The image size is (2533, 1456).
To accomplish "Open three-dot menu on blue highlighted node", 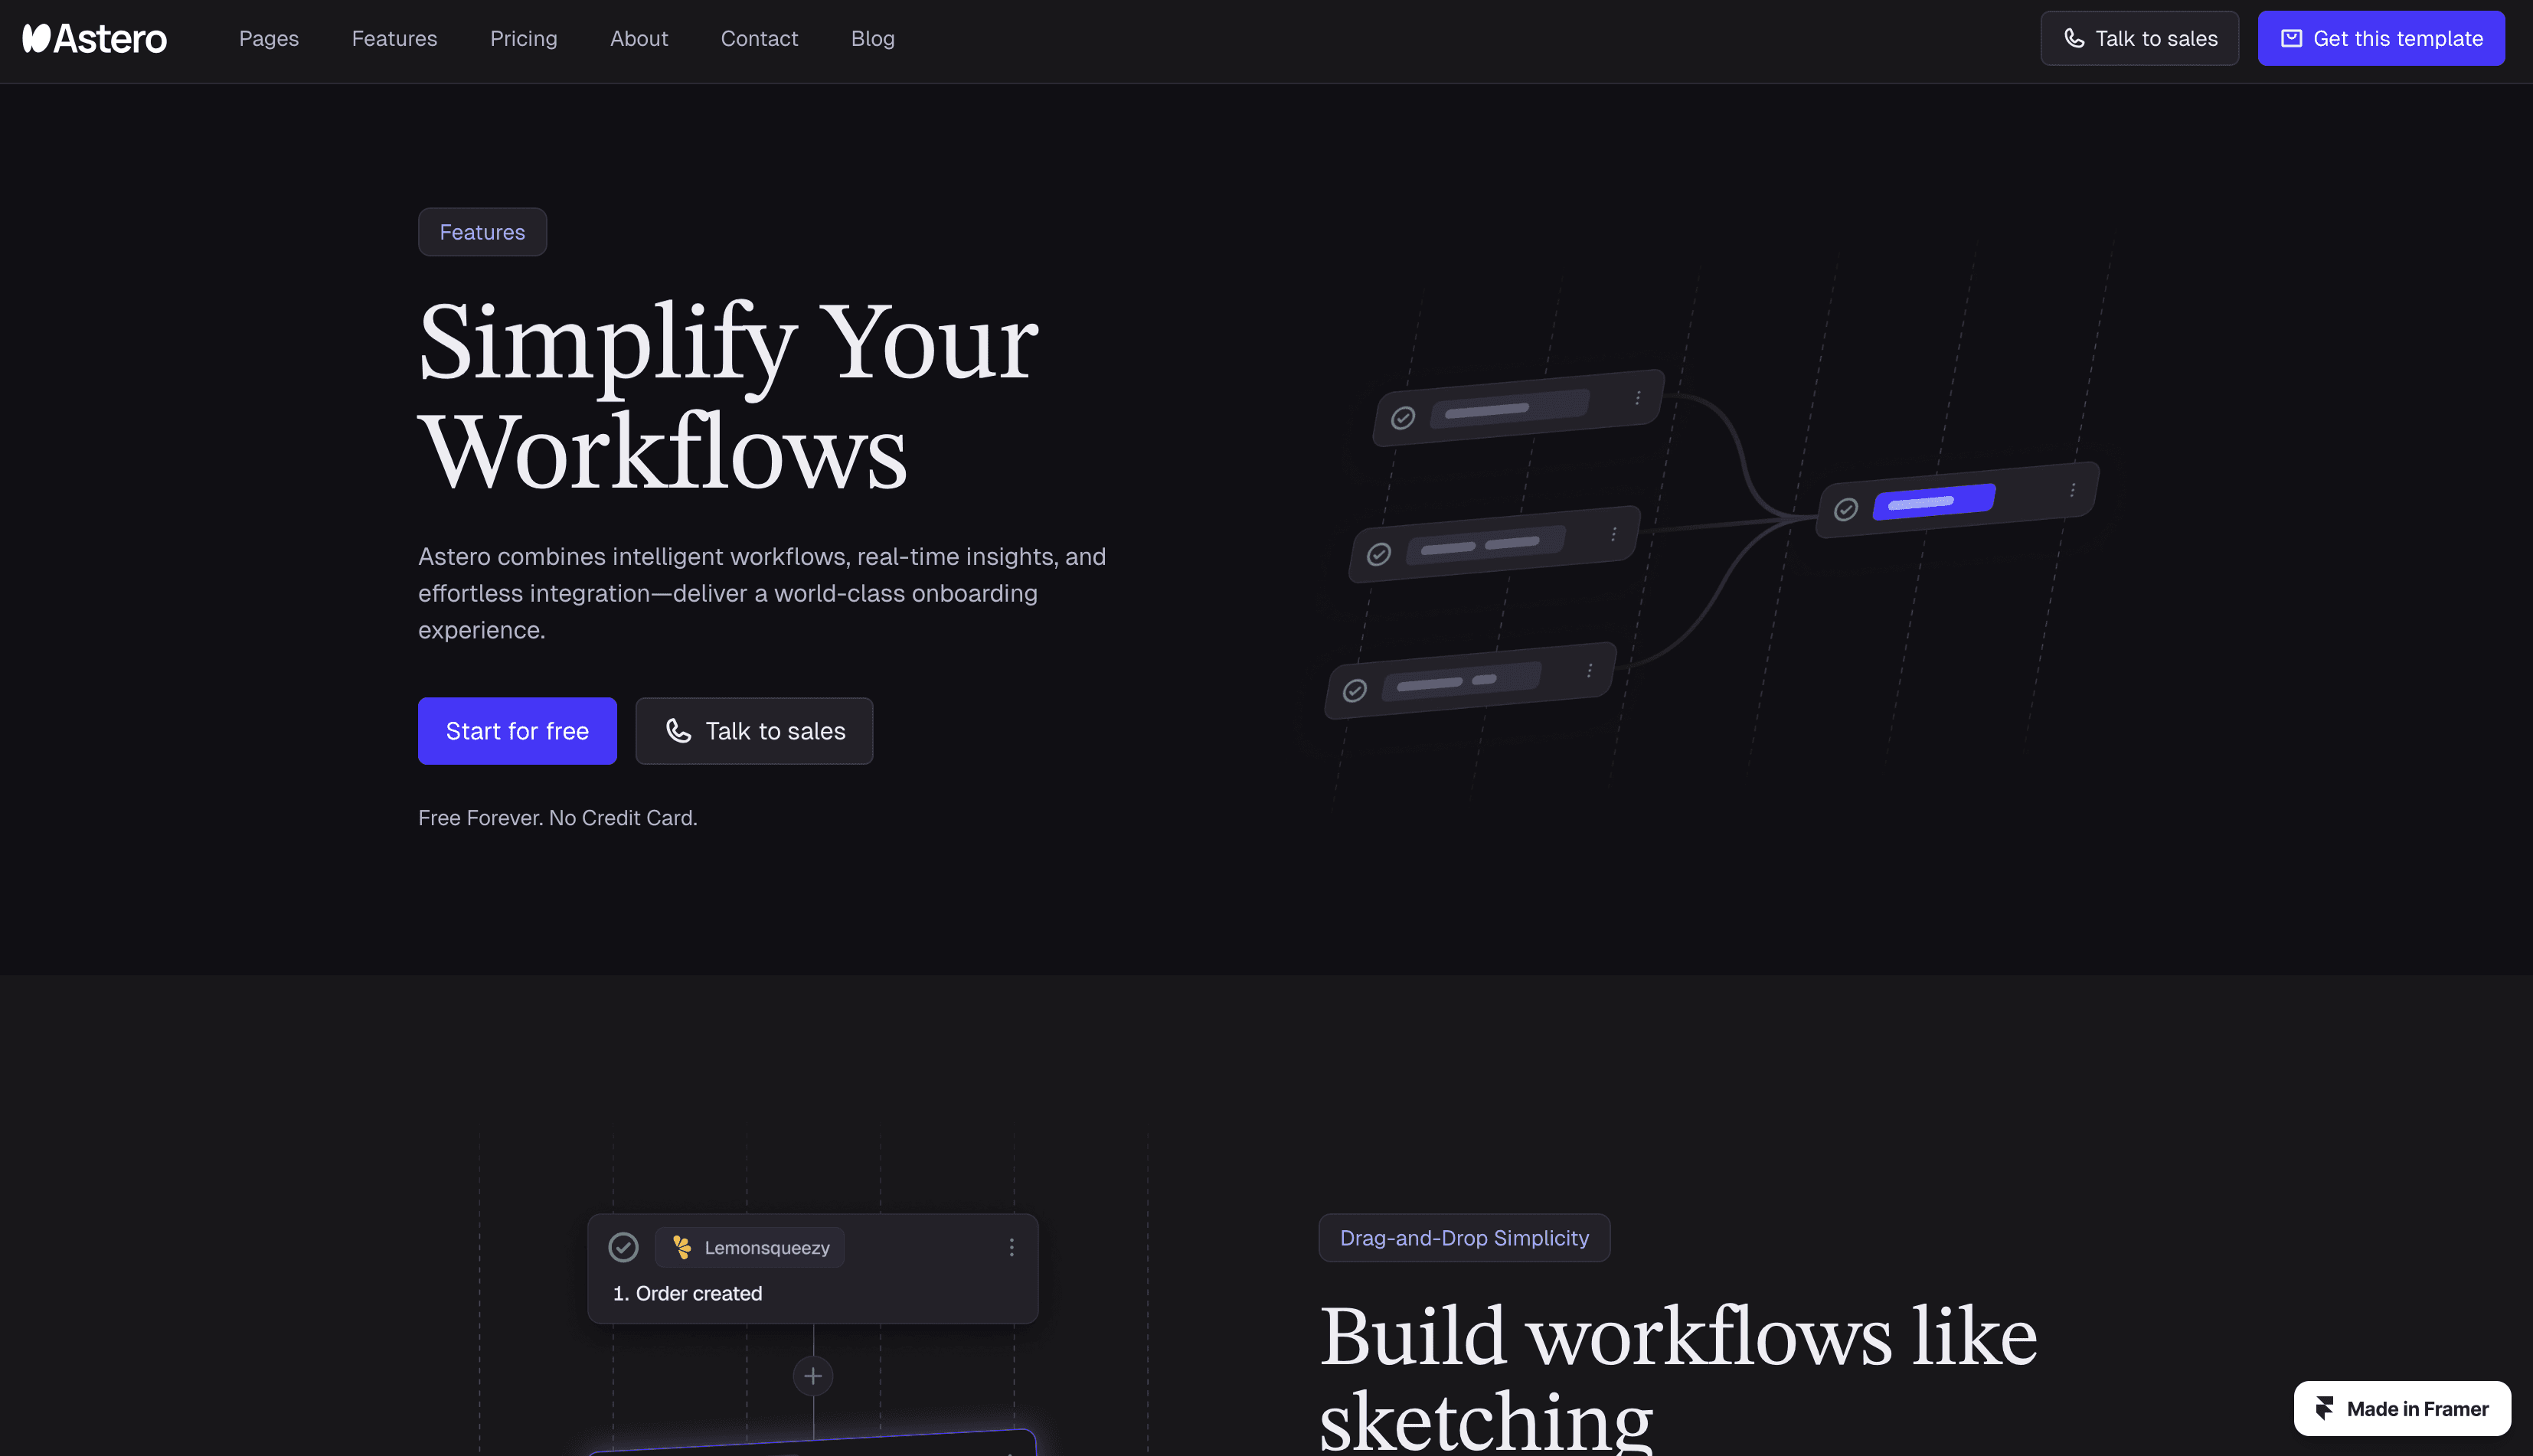I will (2073, 490).
